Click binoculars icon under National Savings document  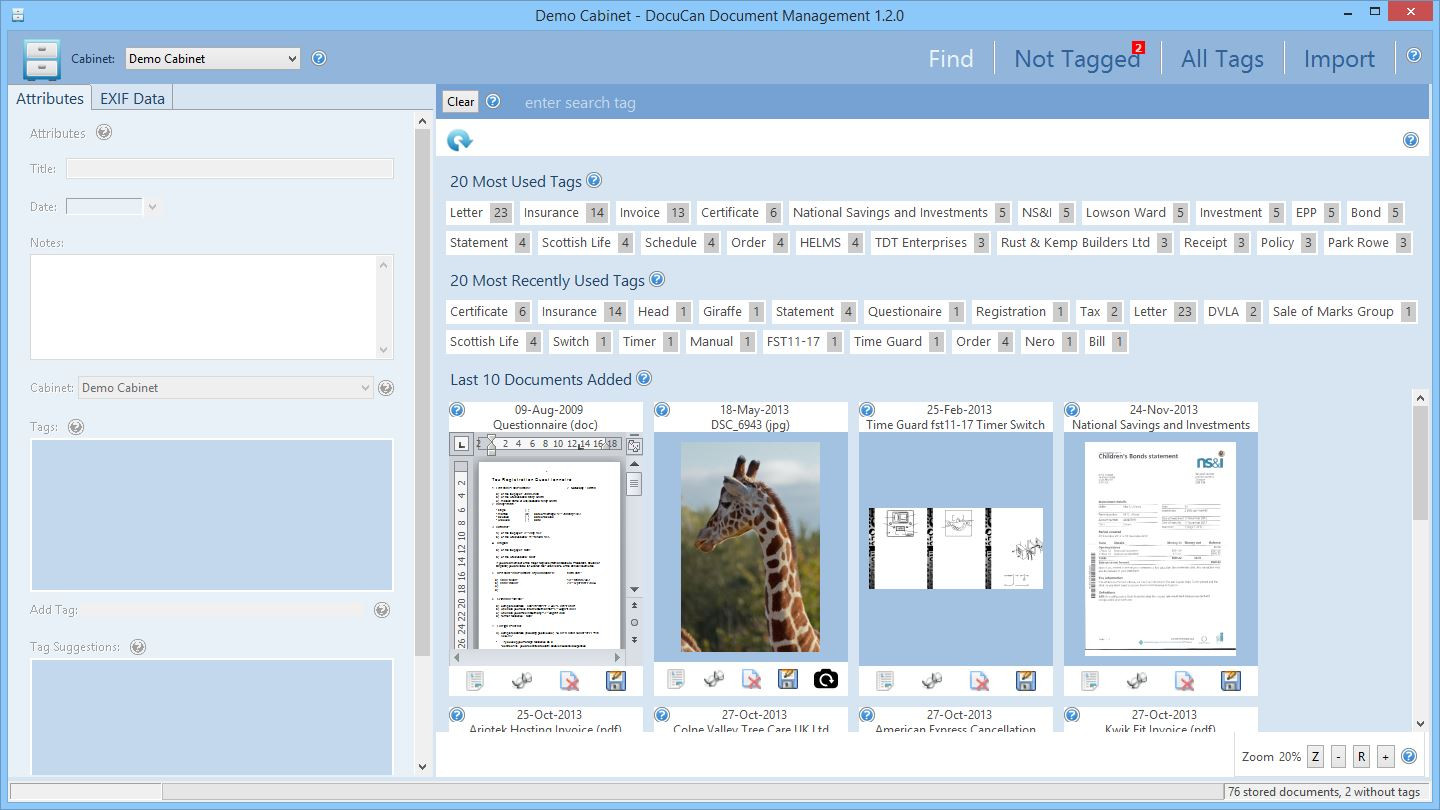pyautogui.click(x=1137, y=681)
